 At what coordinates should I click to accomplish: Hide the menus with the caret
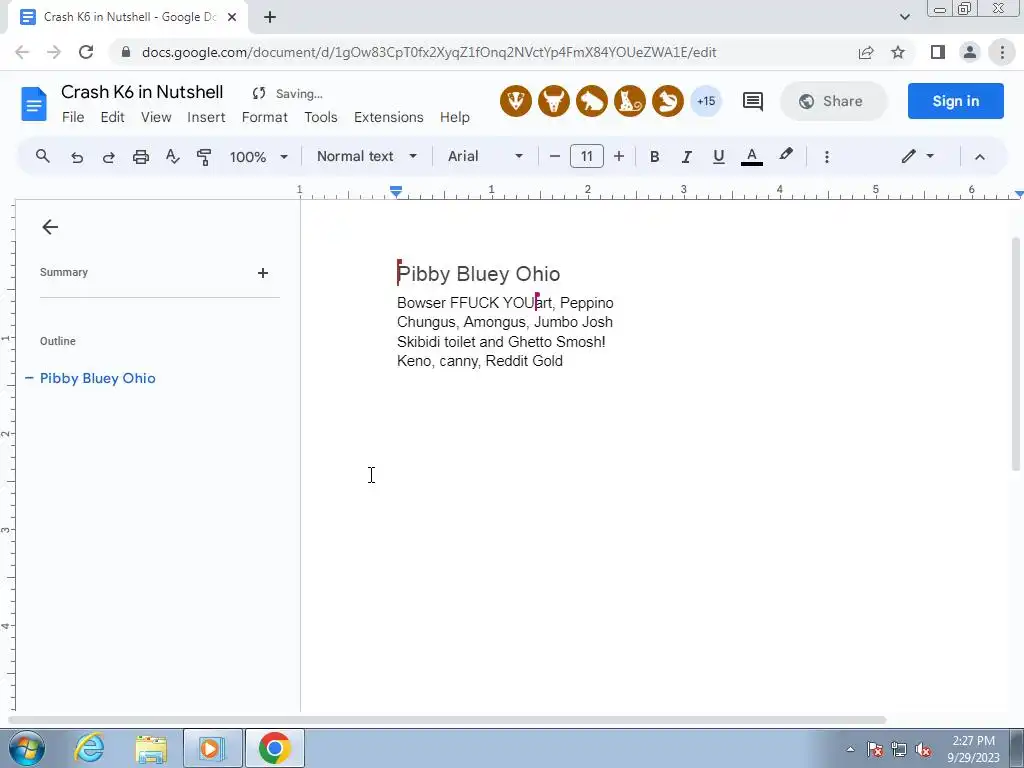(980, 157)
